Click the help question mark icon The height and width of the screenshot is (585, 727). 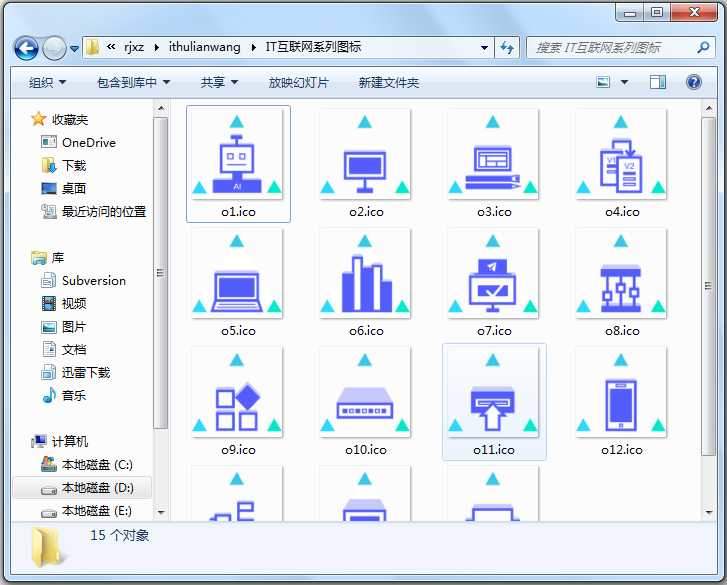tap(694, 83)
